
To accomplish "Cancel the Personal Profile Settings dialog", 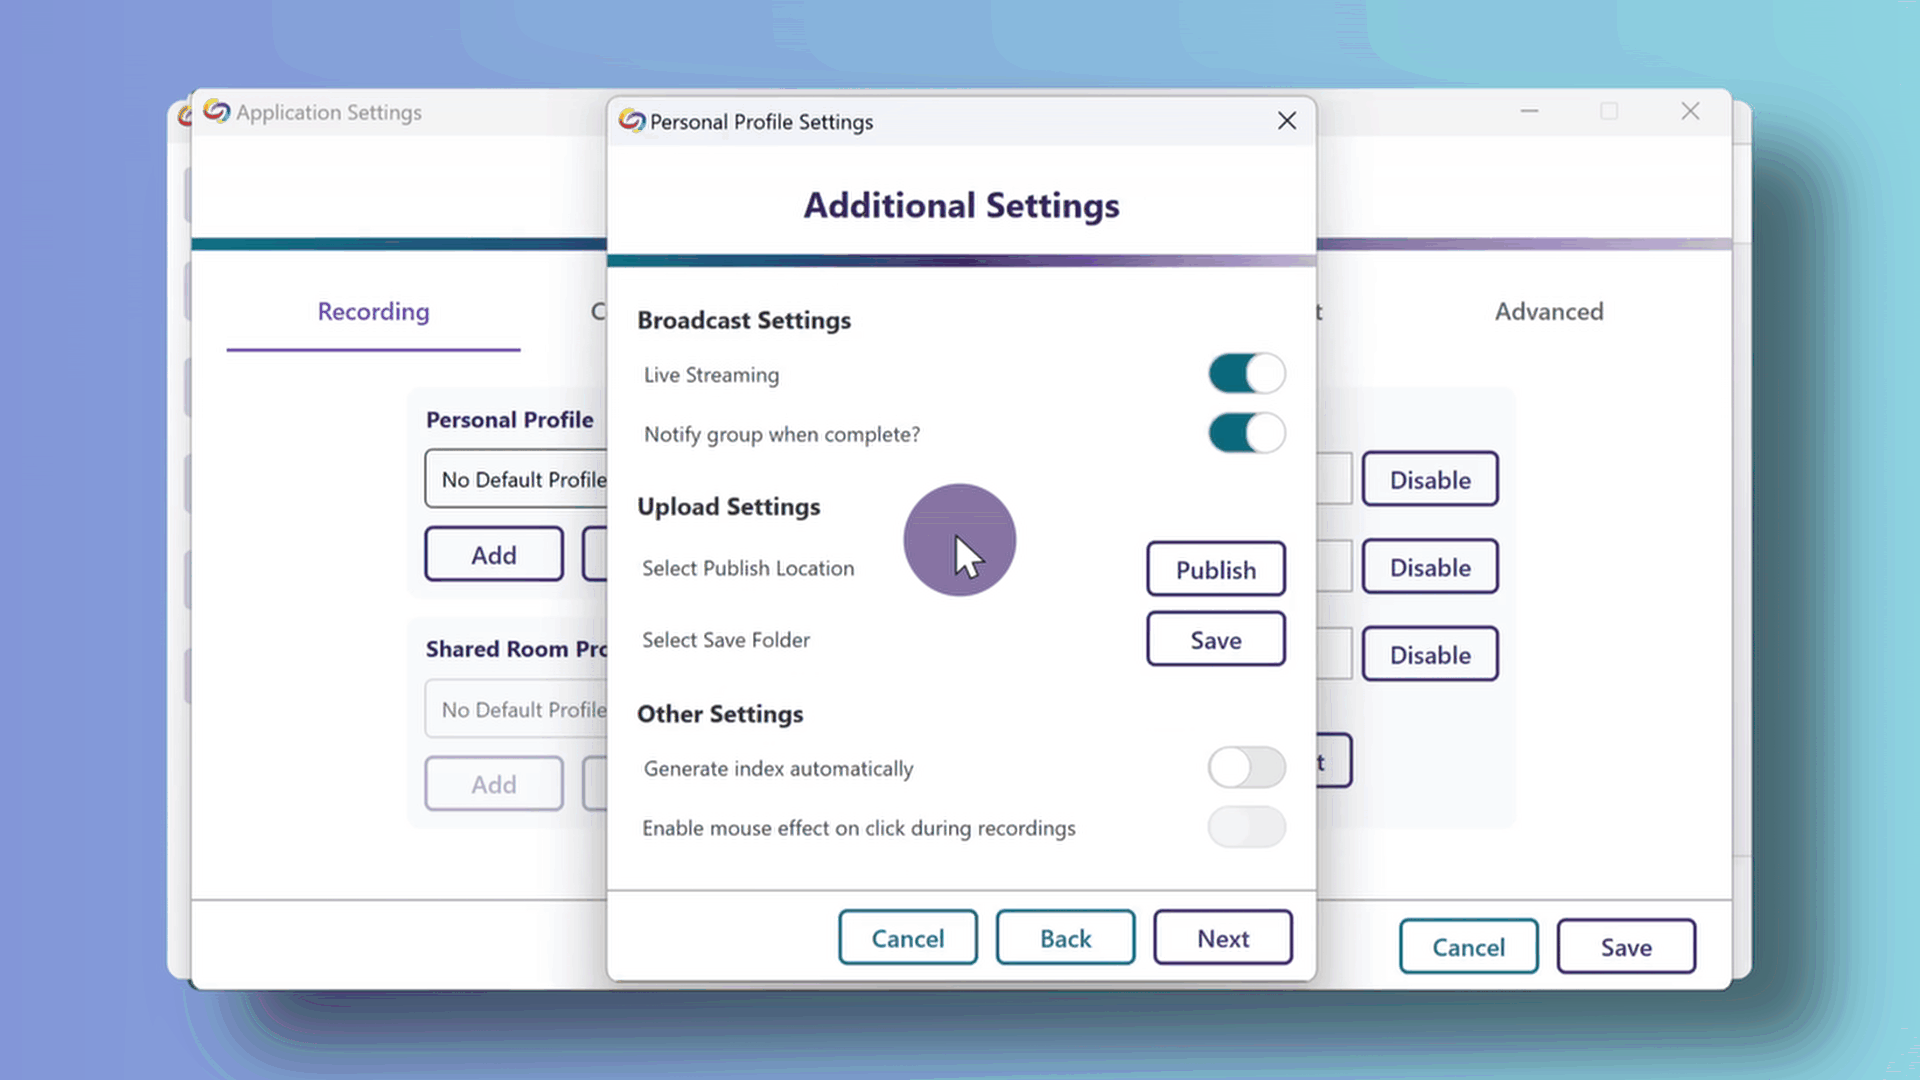I will (x=907, y=937).
